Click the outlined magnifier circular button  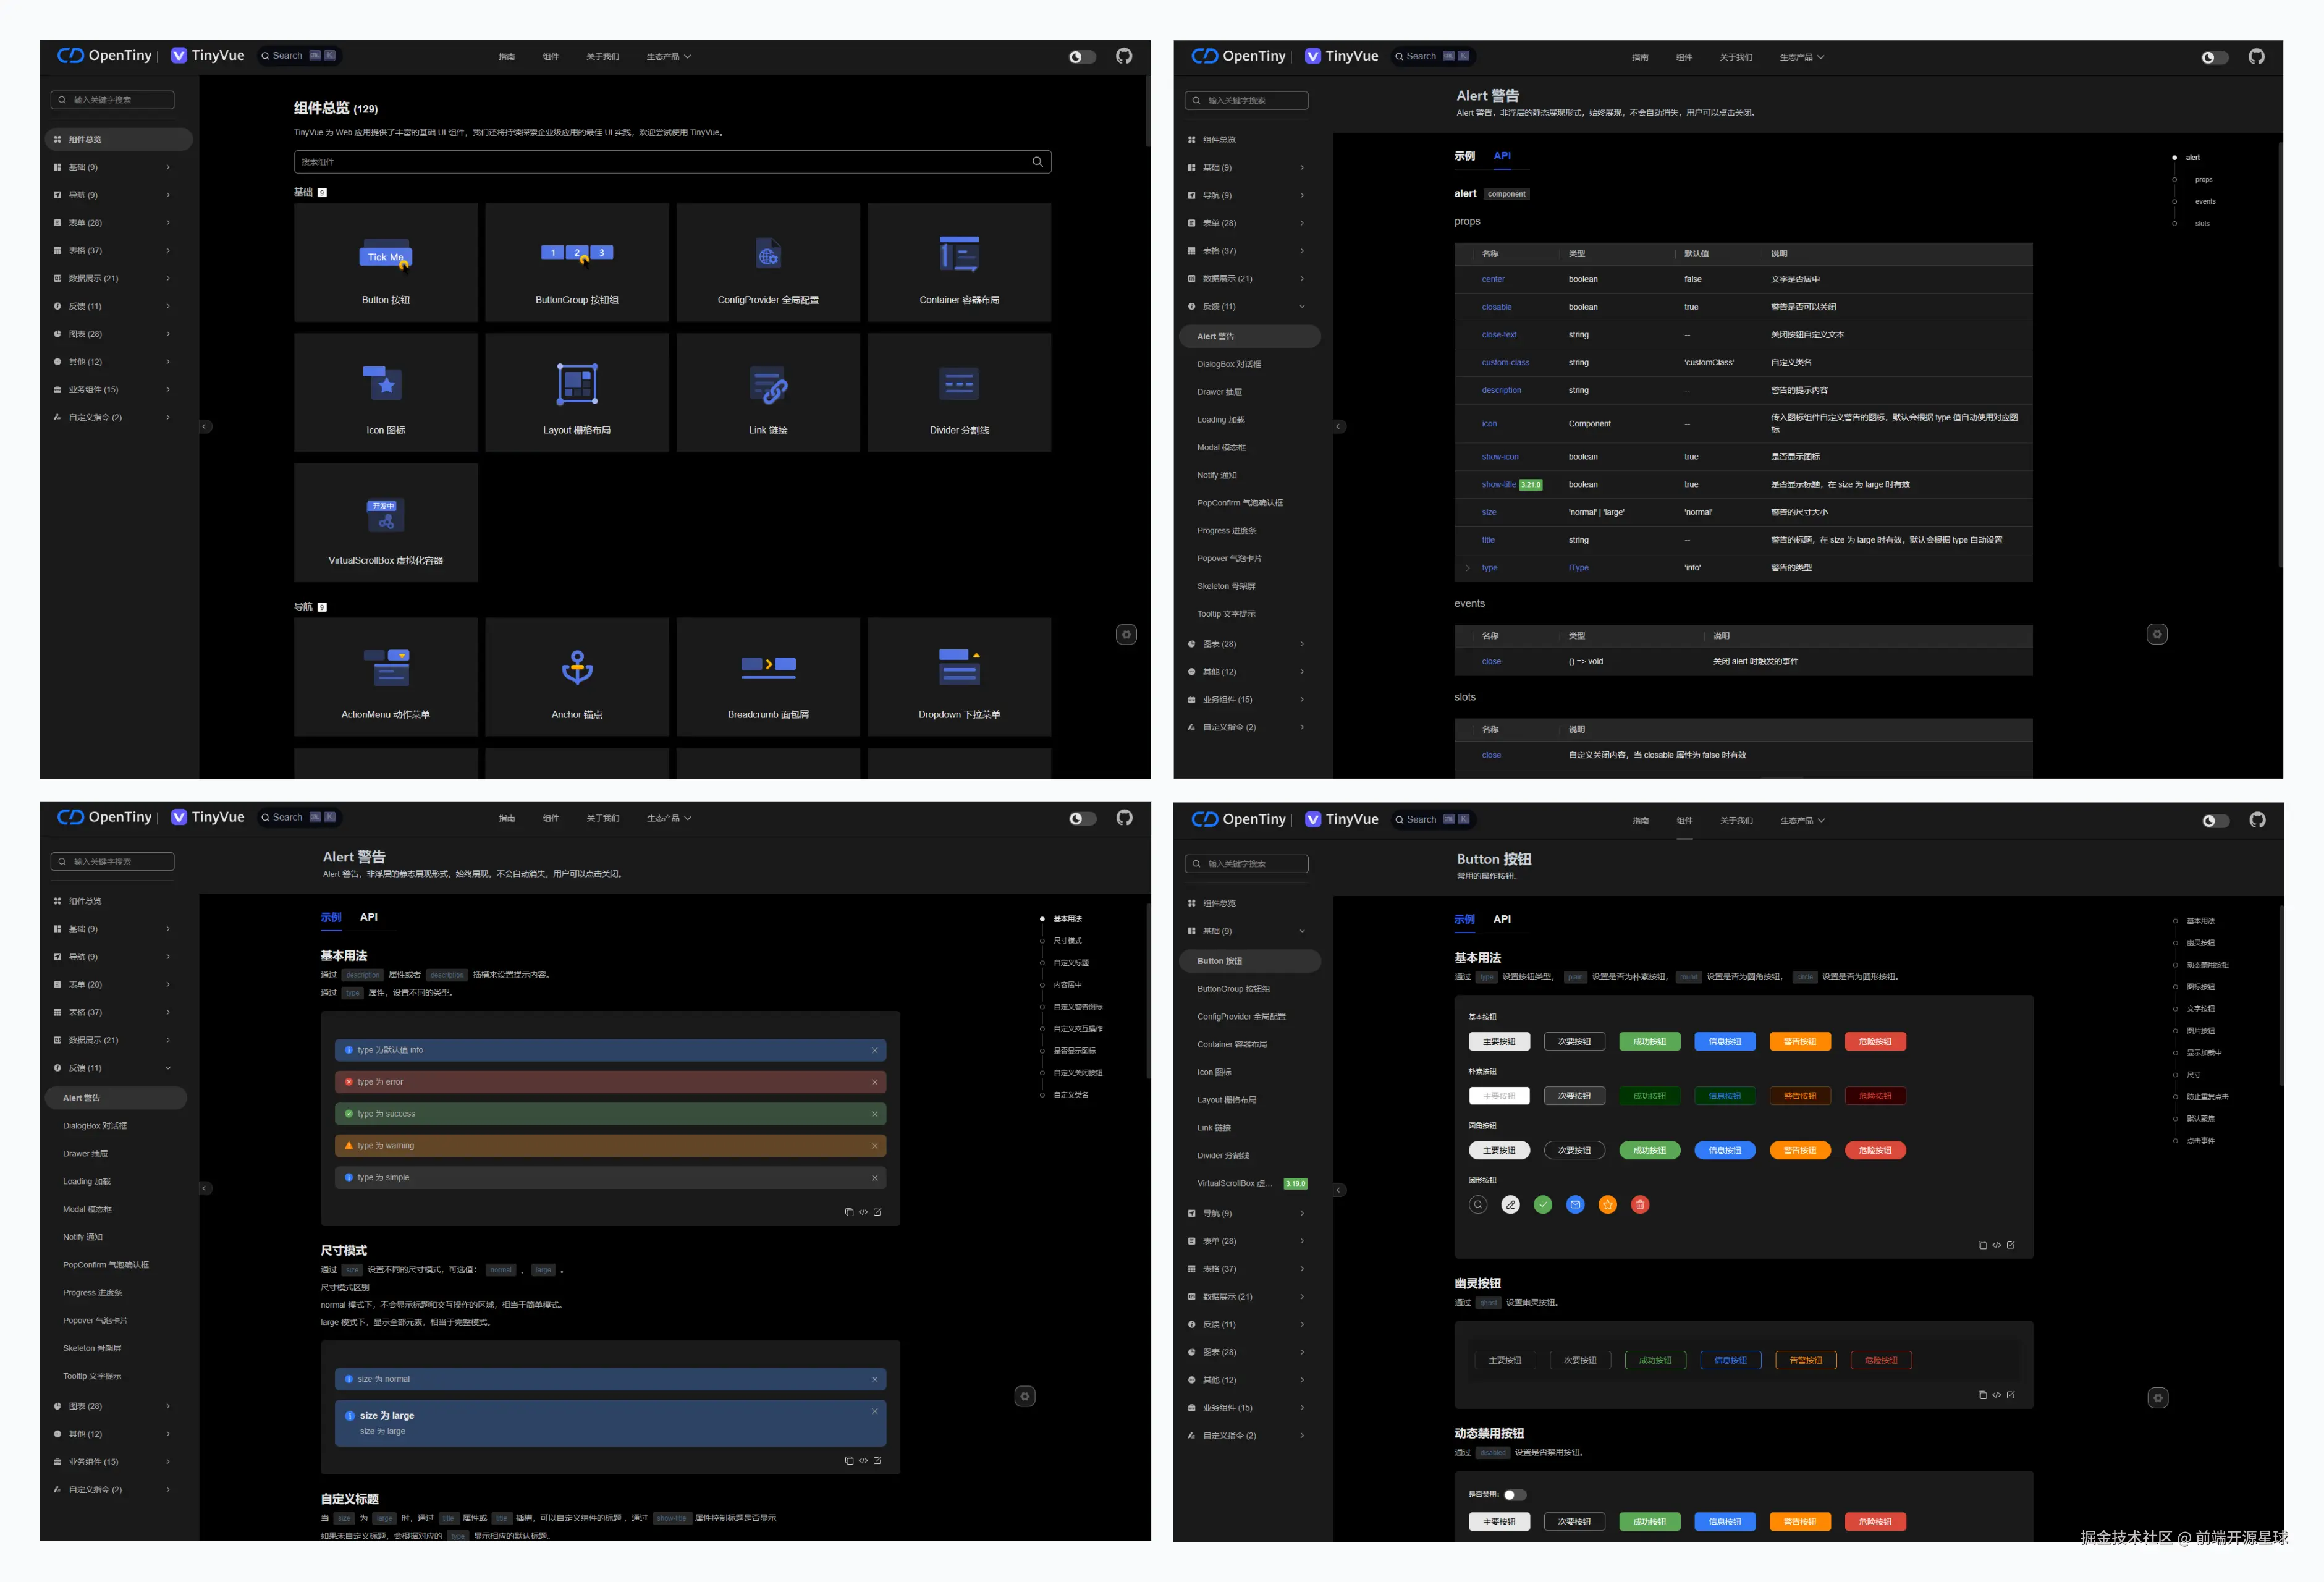point(1478,1205)
